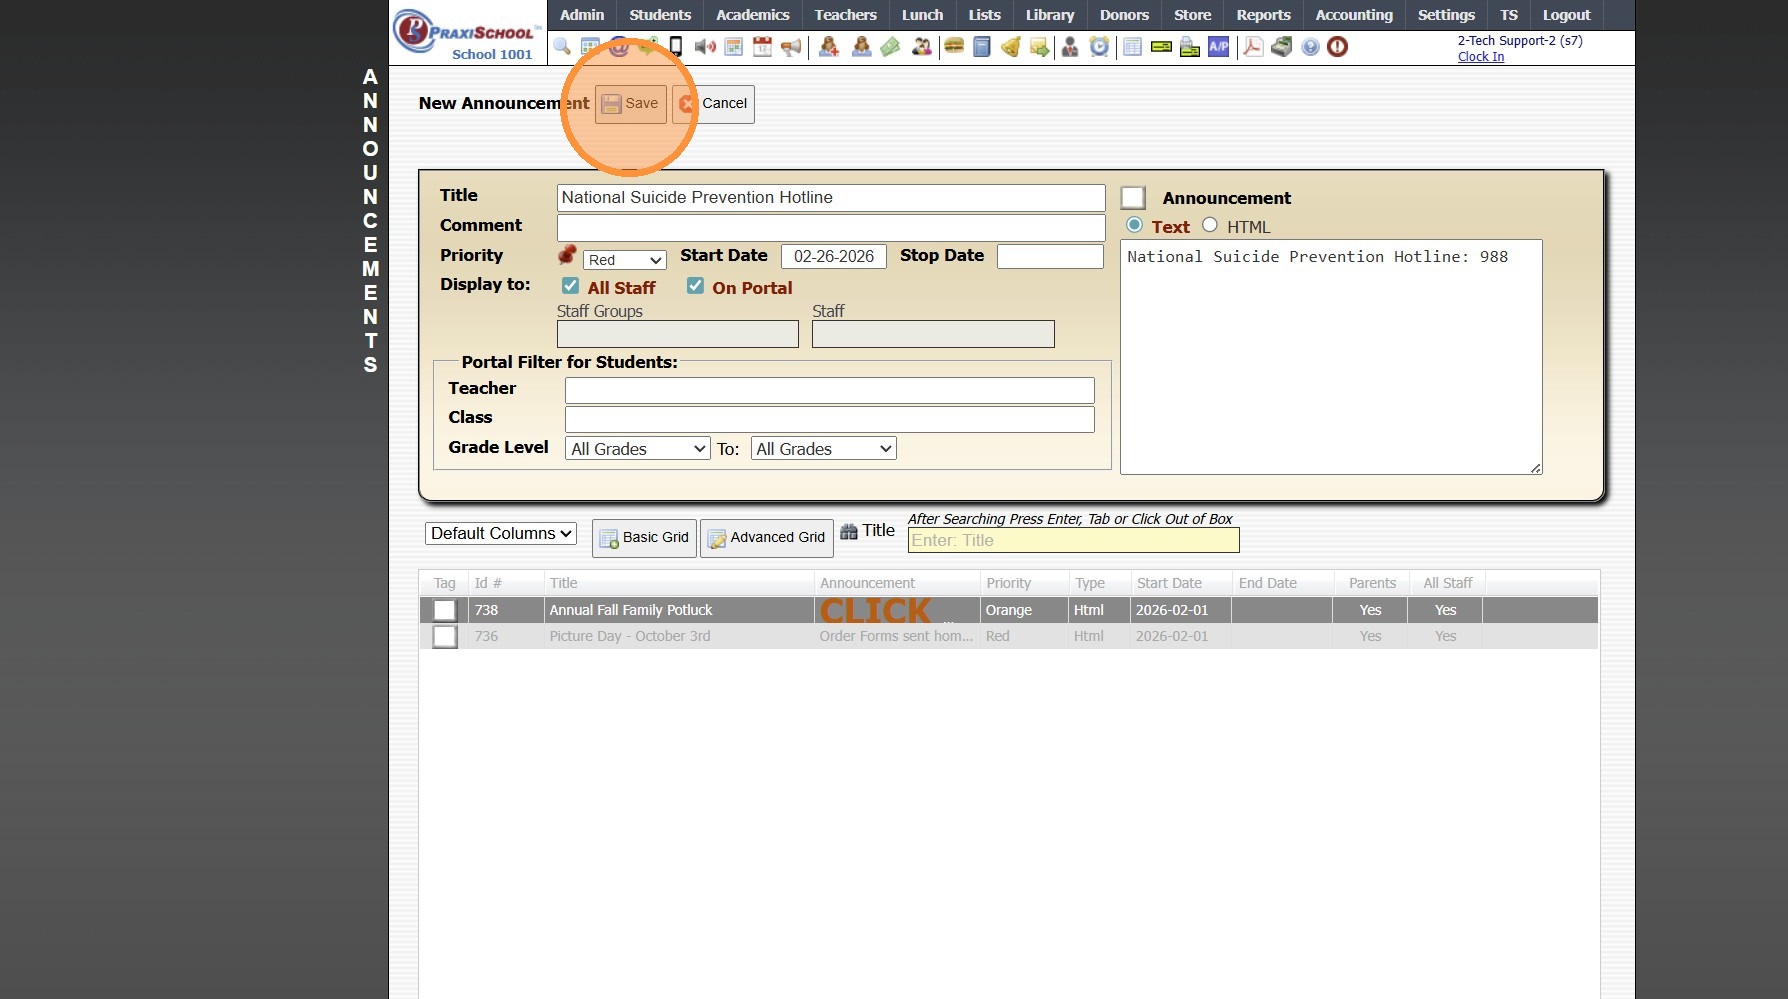Tick the Announcement checkbox
This screenshot has width=1788, height=999.
pos(1133,198)
